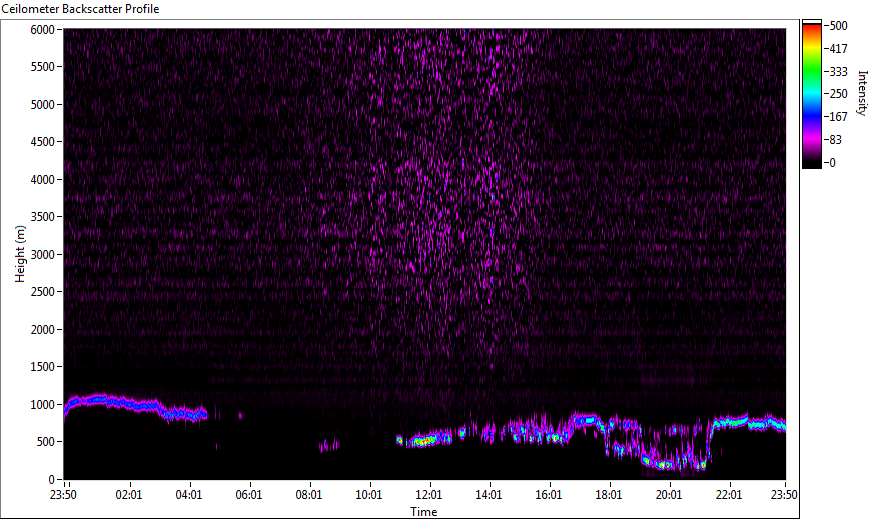Click the 22:01 time tick label

point(729,495)
